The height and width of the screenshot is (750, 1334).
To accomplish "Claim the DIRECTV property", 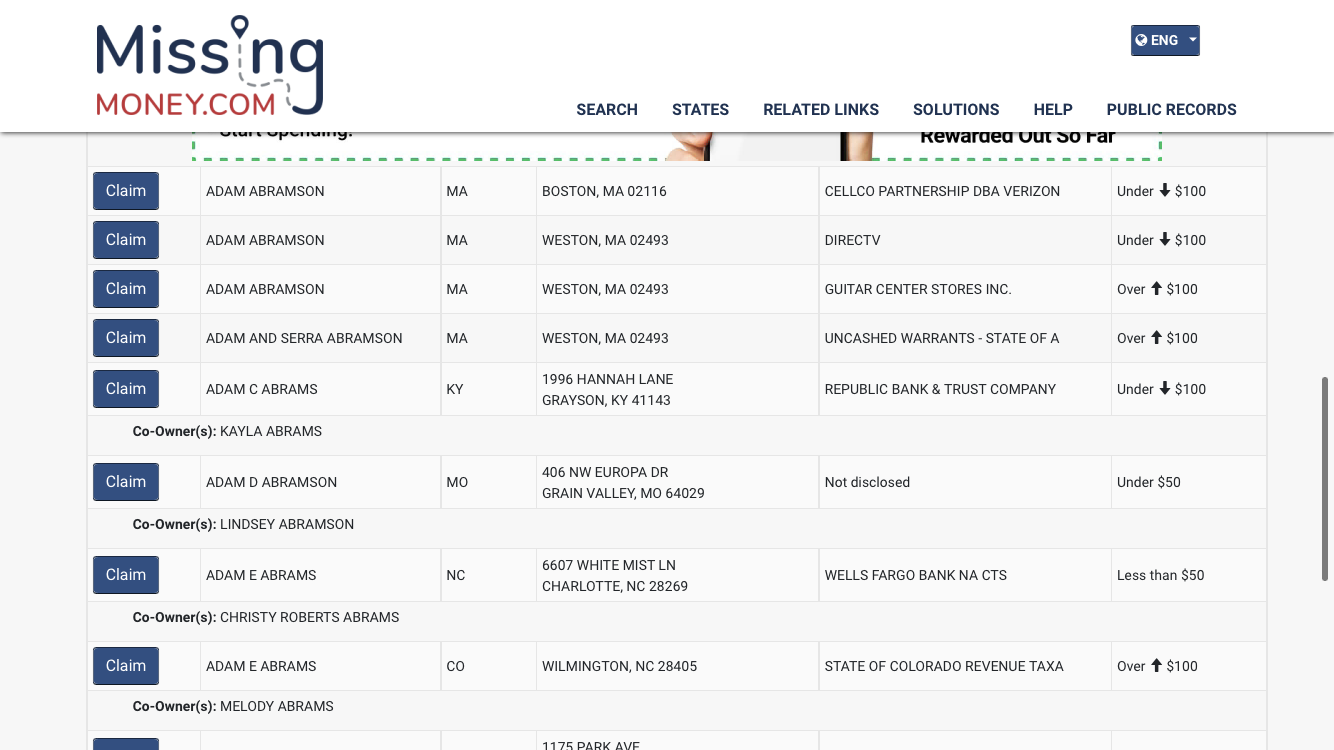I will click(126, 240).
